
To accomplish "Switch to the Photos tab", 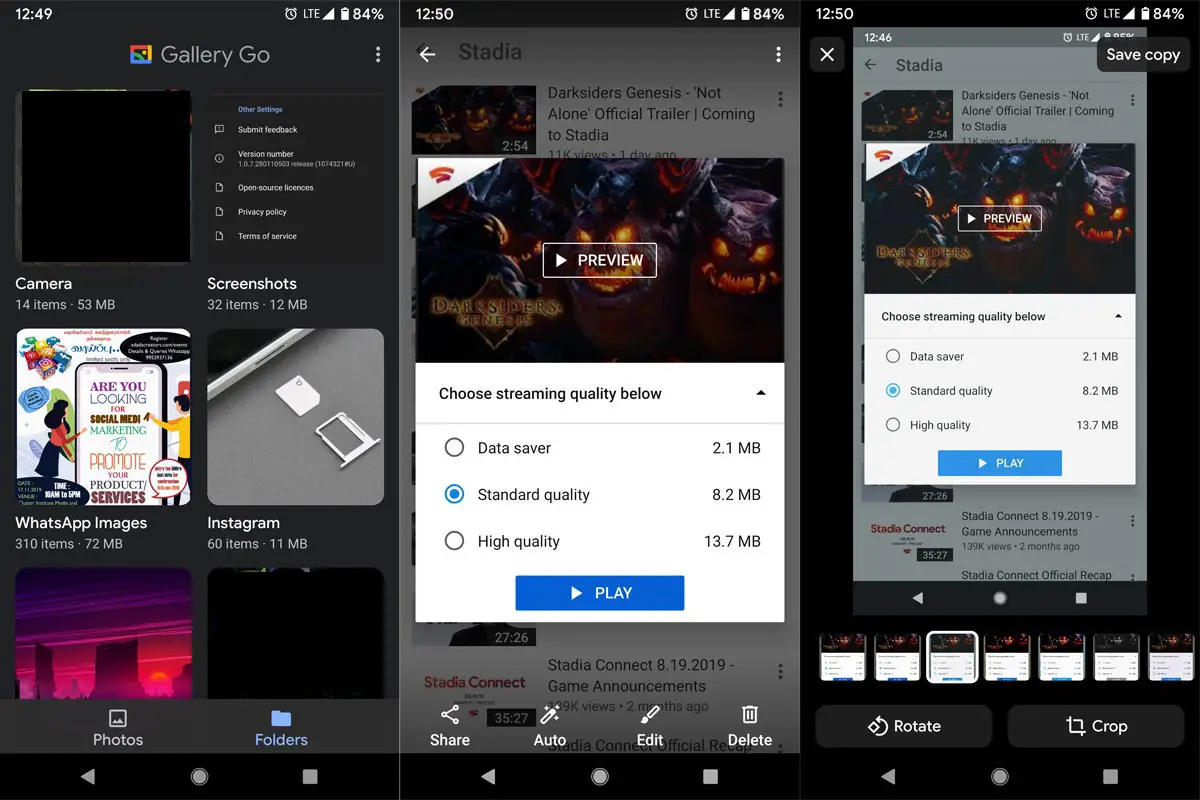I will pos(118,727).
